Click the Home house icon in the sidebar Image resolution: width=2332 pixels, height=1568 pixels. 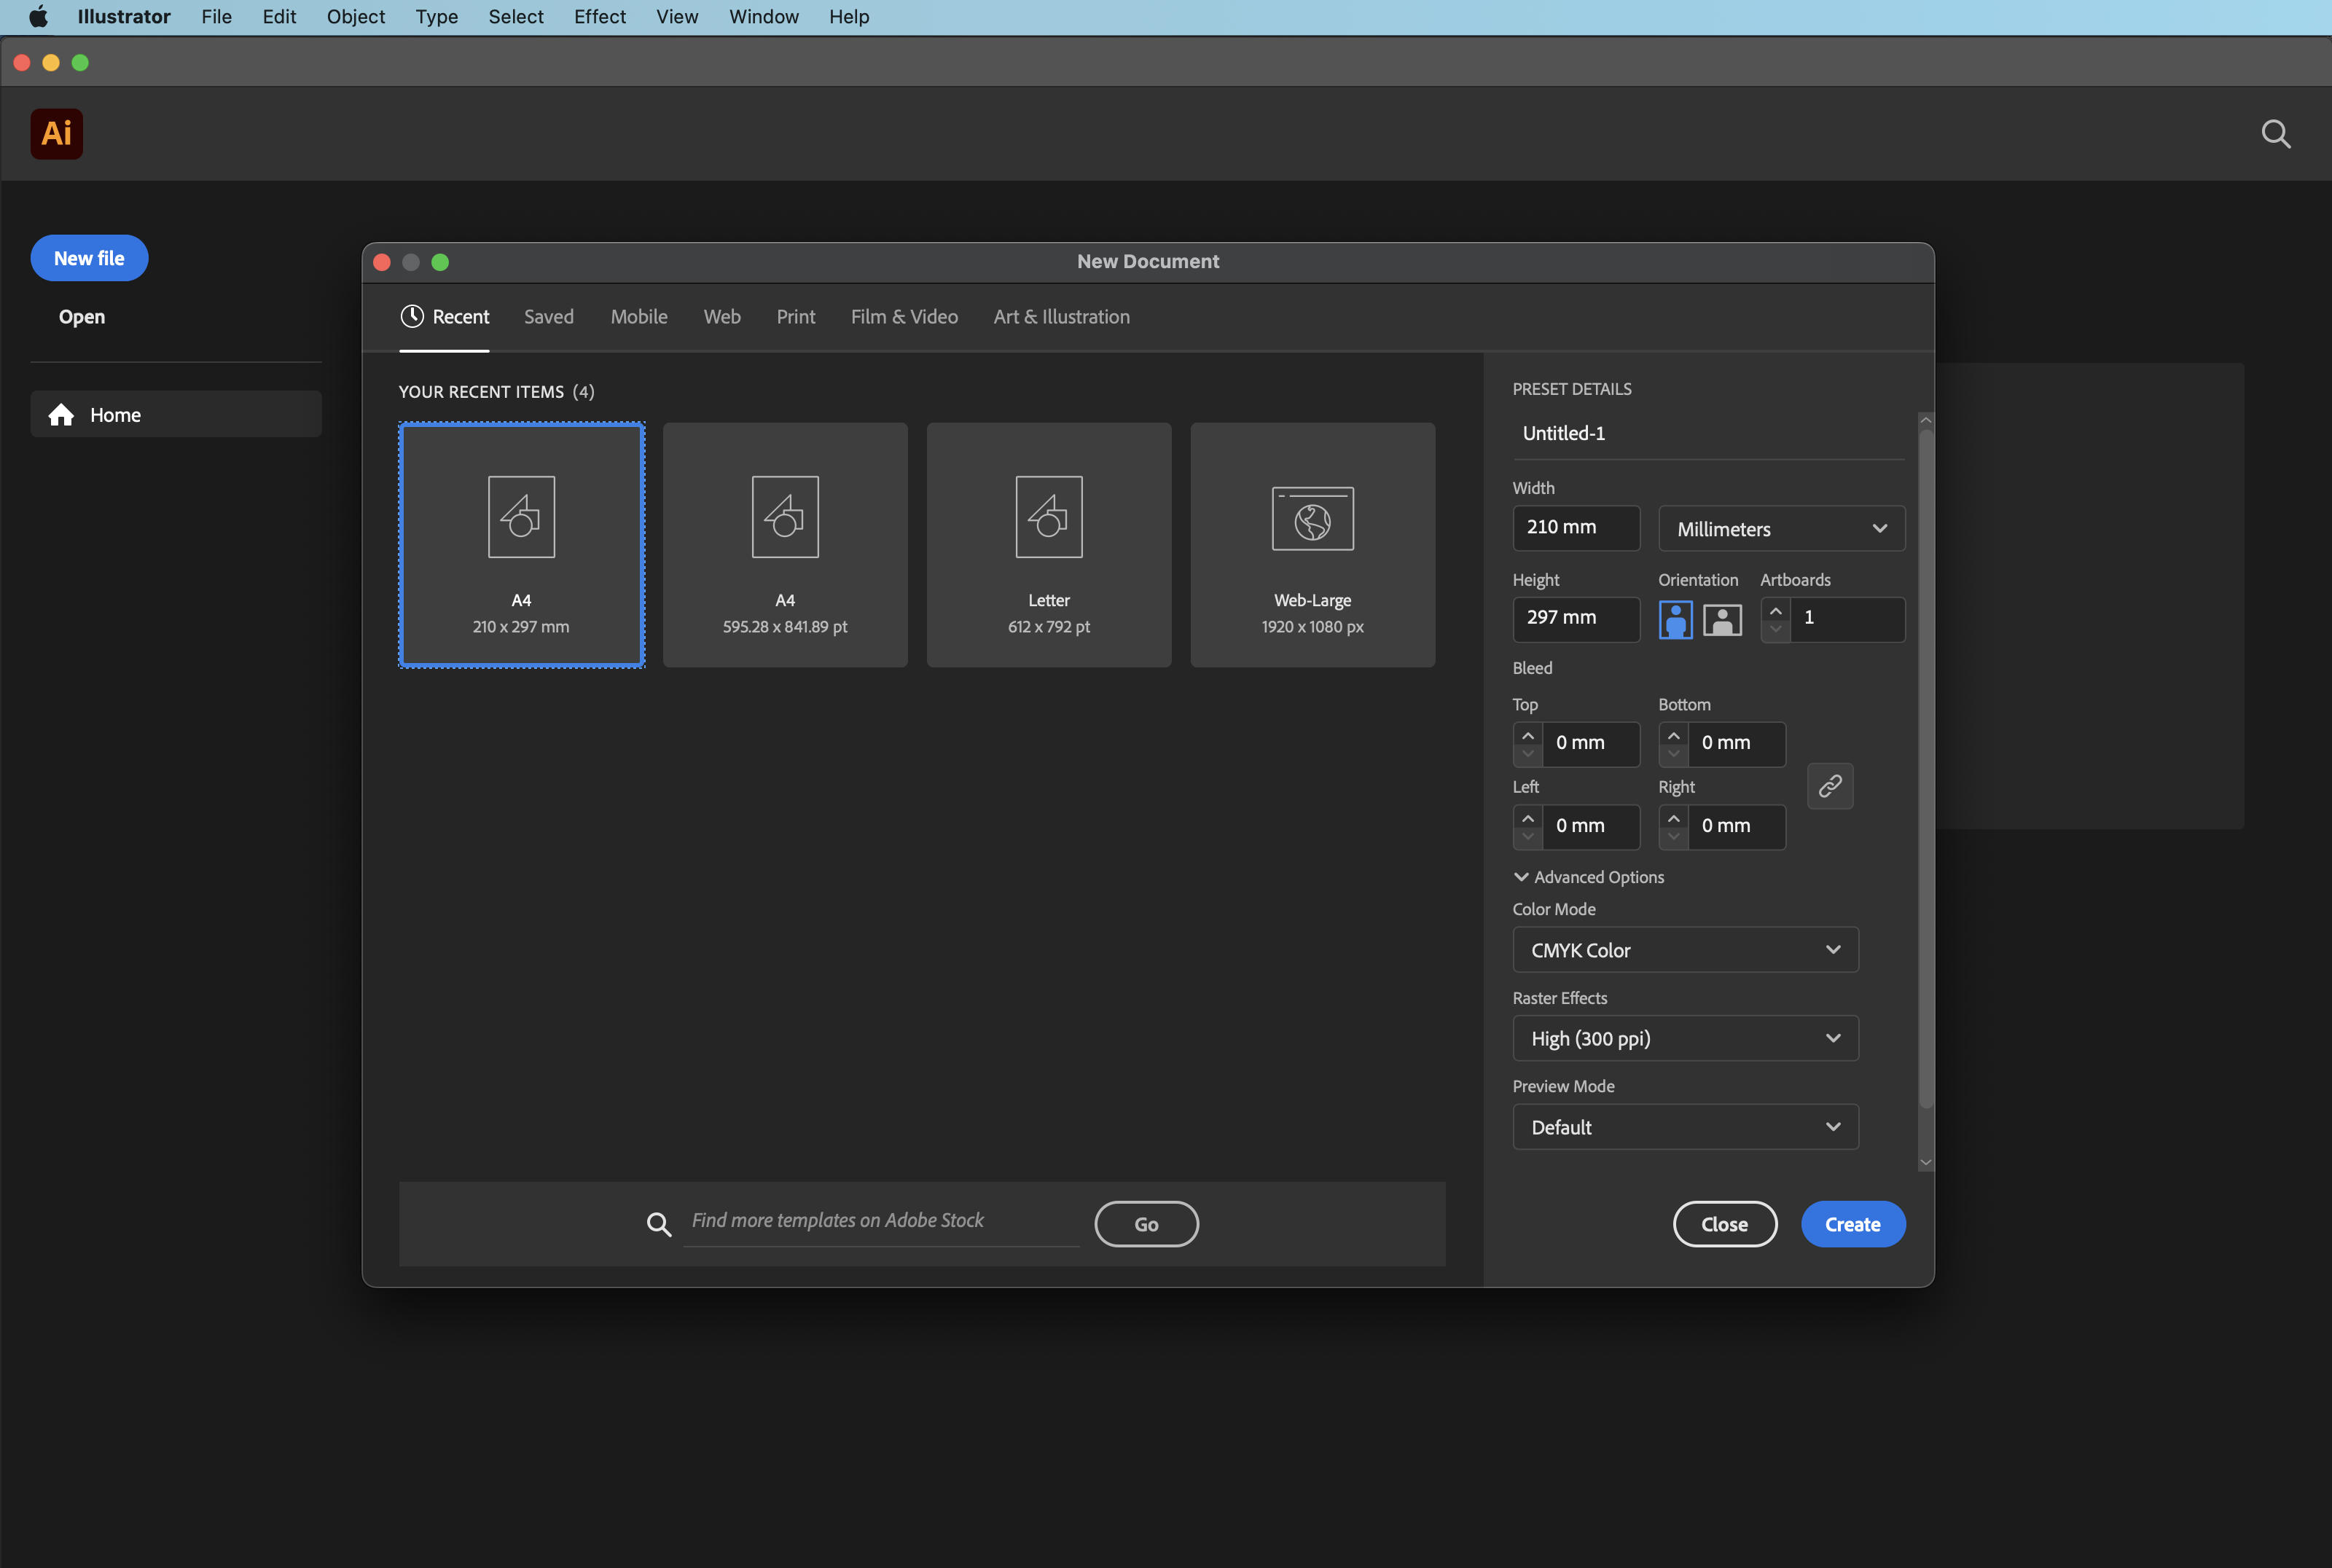click(61, 415)
